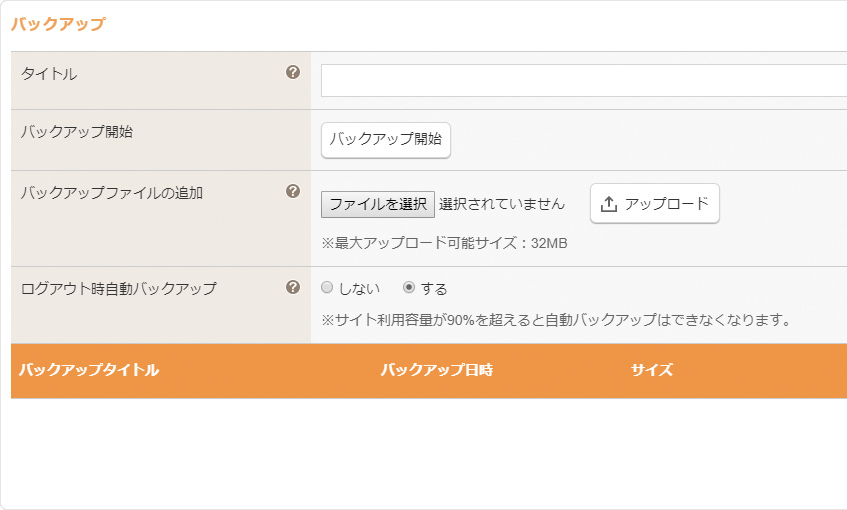The image size is (847, 510).
Task: Click the ログアウト時自動バックアップ row label
Action: [x=119, y=289]
